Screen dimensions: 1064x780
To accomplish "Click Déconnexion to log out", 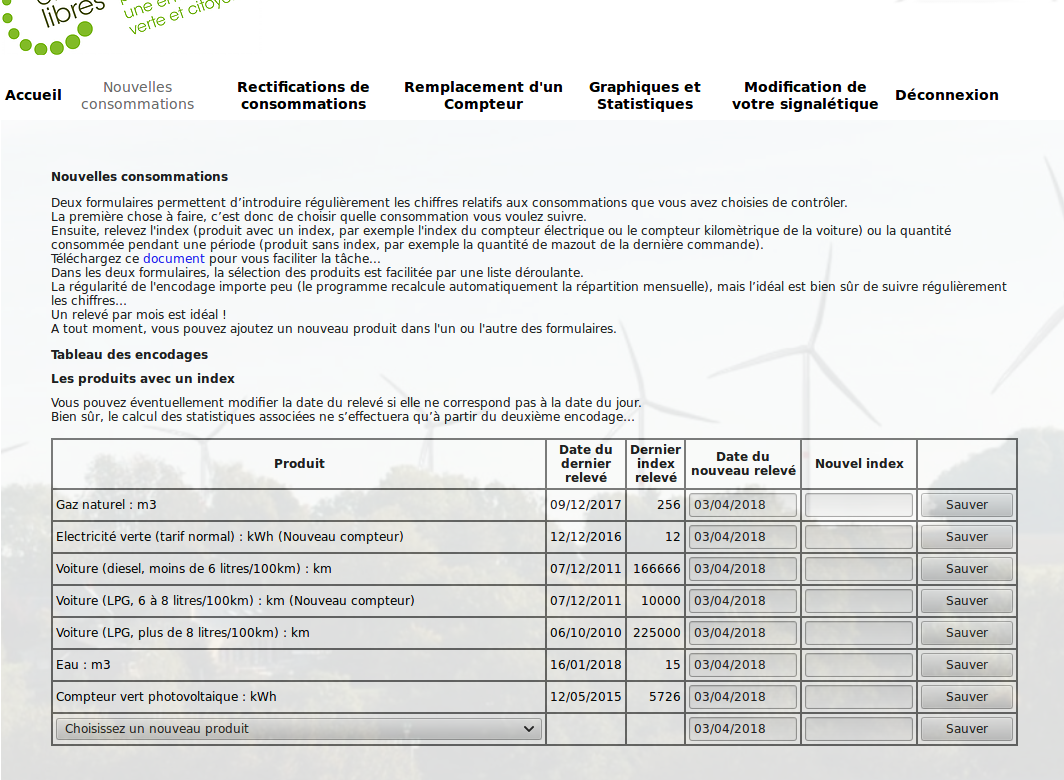I will point(947,95).
